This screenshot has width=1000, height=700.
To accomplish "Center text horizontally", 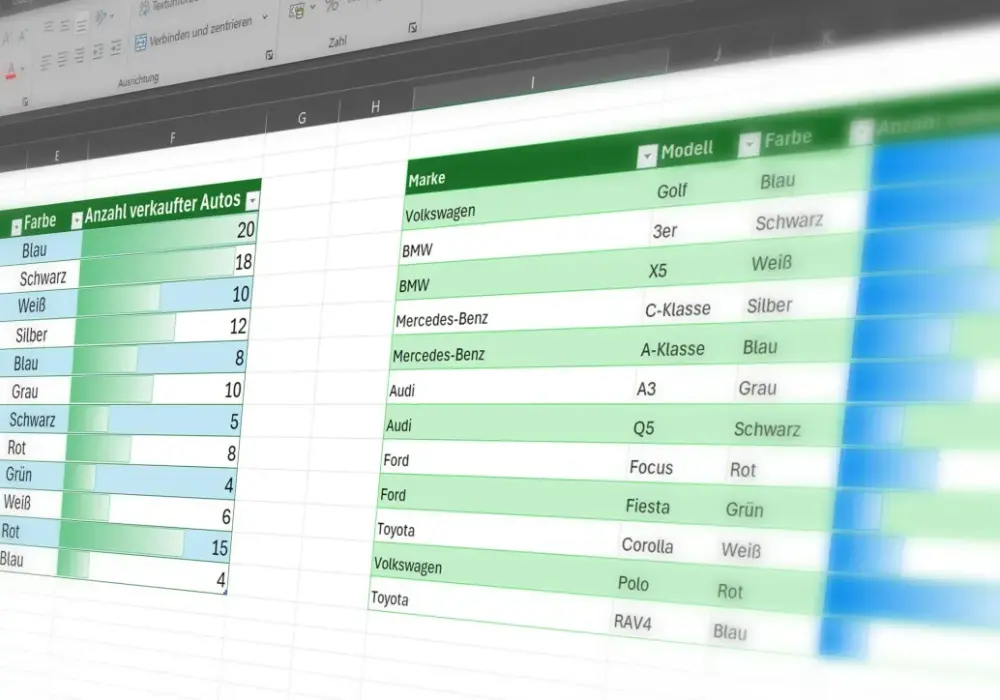I will (62, 59).
